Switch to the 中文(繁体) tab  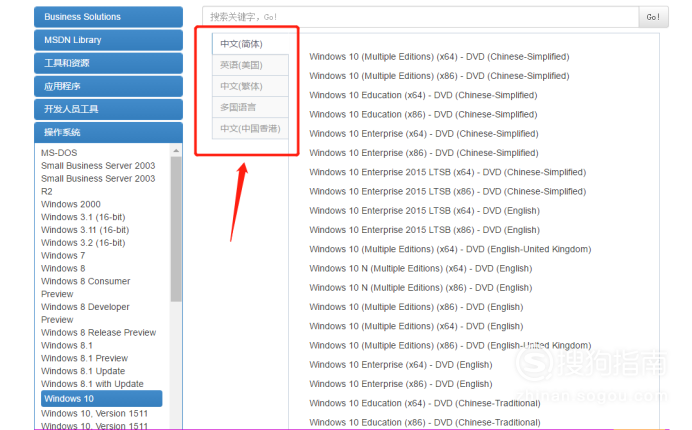tap(250, 86)
